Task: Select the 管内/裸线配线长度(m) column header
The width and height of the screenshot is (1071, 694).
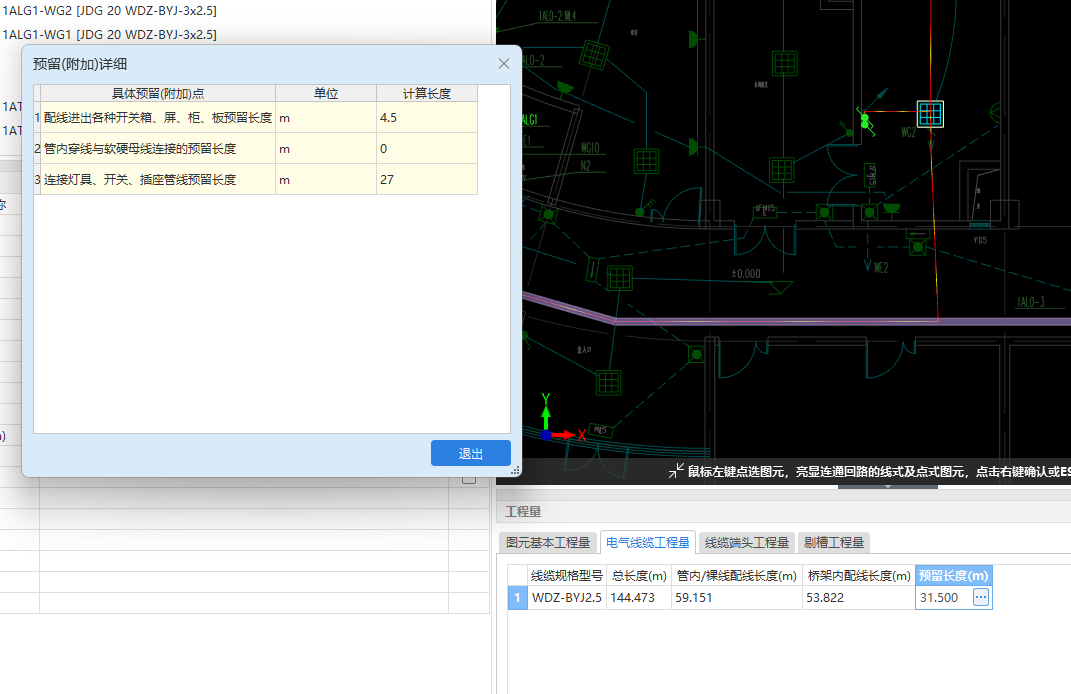Action: point(736,576)
